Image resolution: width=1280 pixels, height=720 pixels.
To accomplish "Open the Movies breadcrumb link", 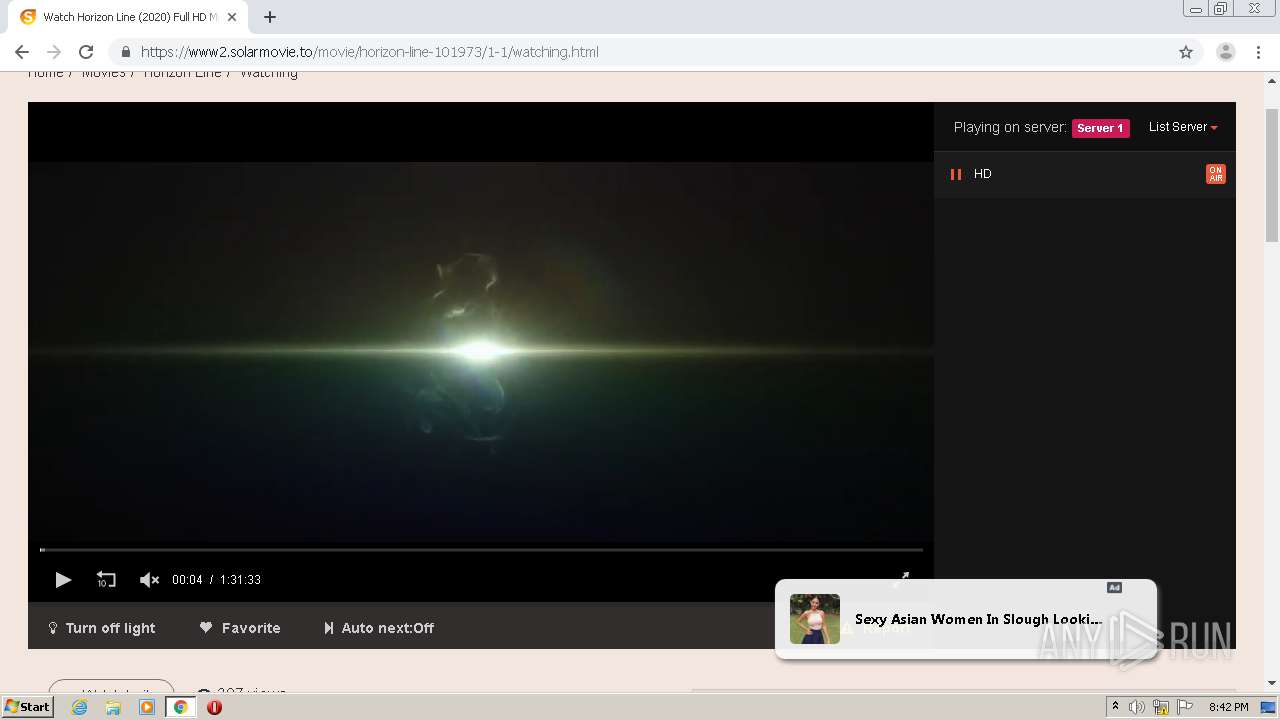I will pyautogui.click(x=104, y=73).
